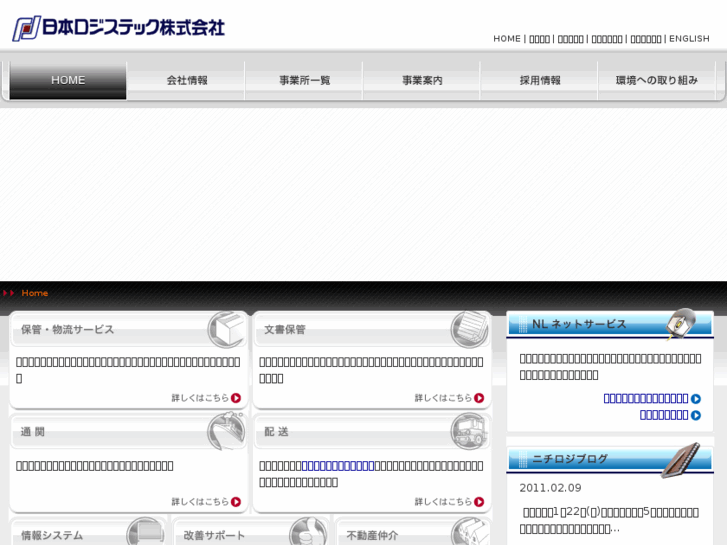Open the 会社情報 navigation tab
727x545 pixels.
[187, 80]
